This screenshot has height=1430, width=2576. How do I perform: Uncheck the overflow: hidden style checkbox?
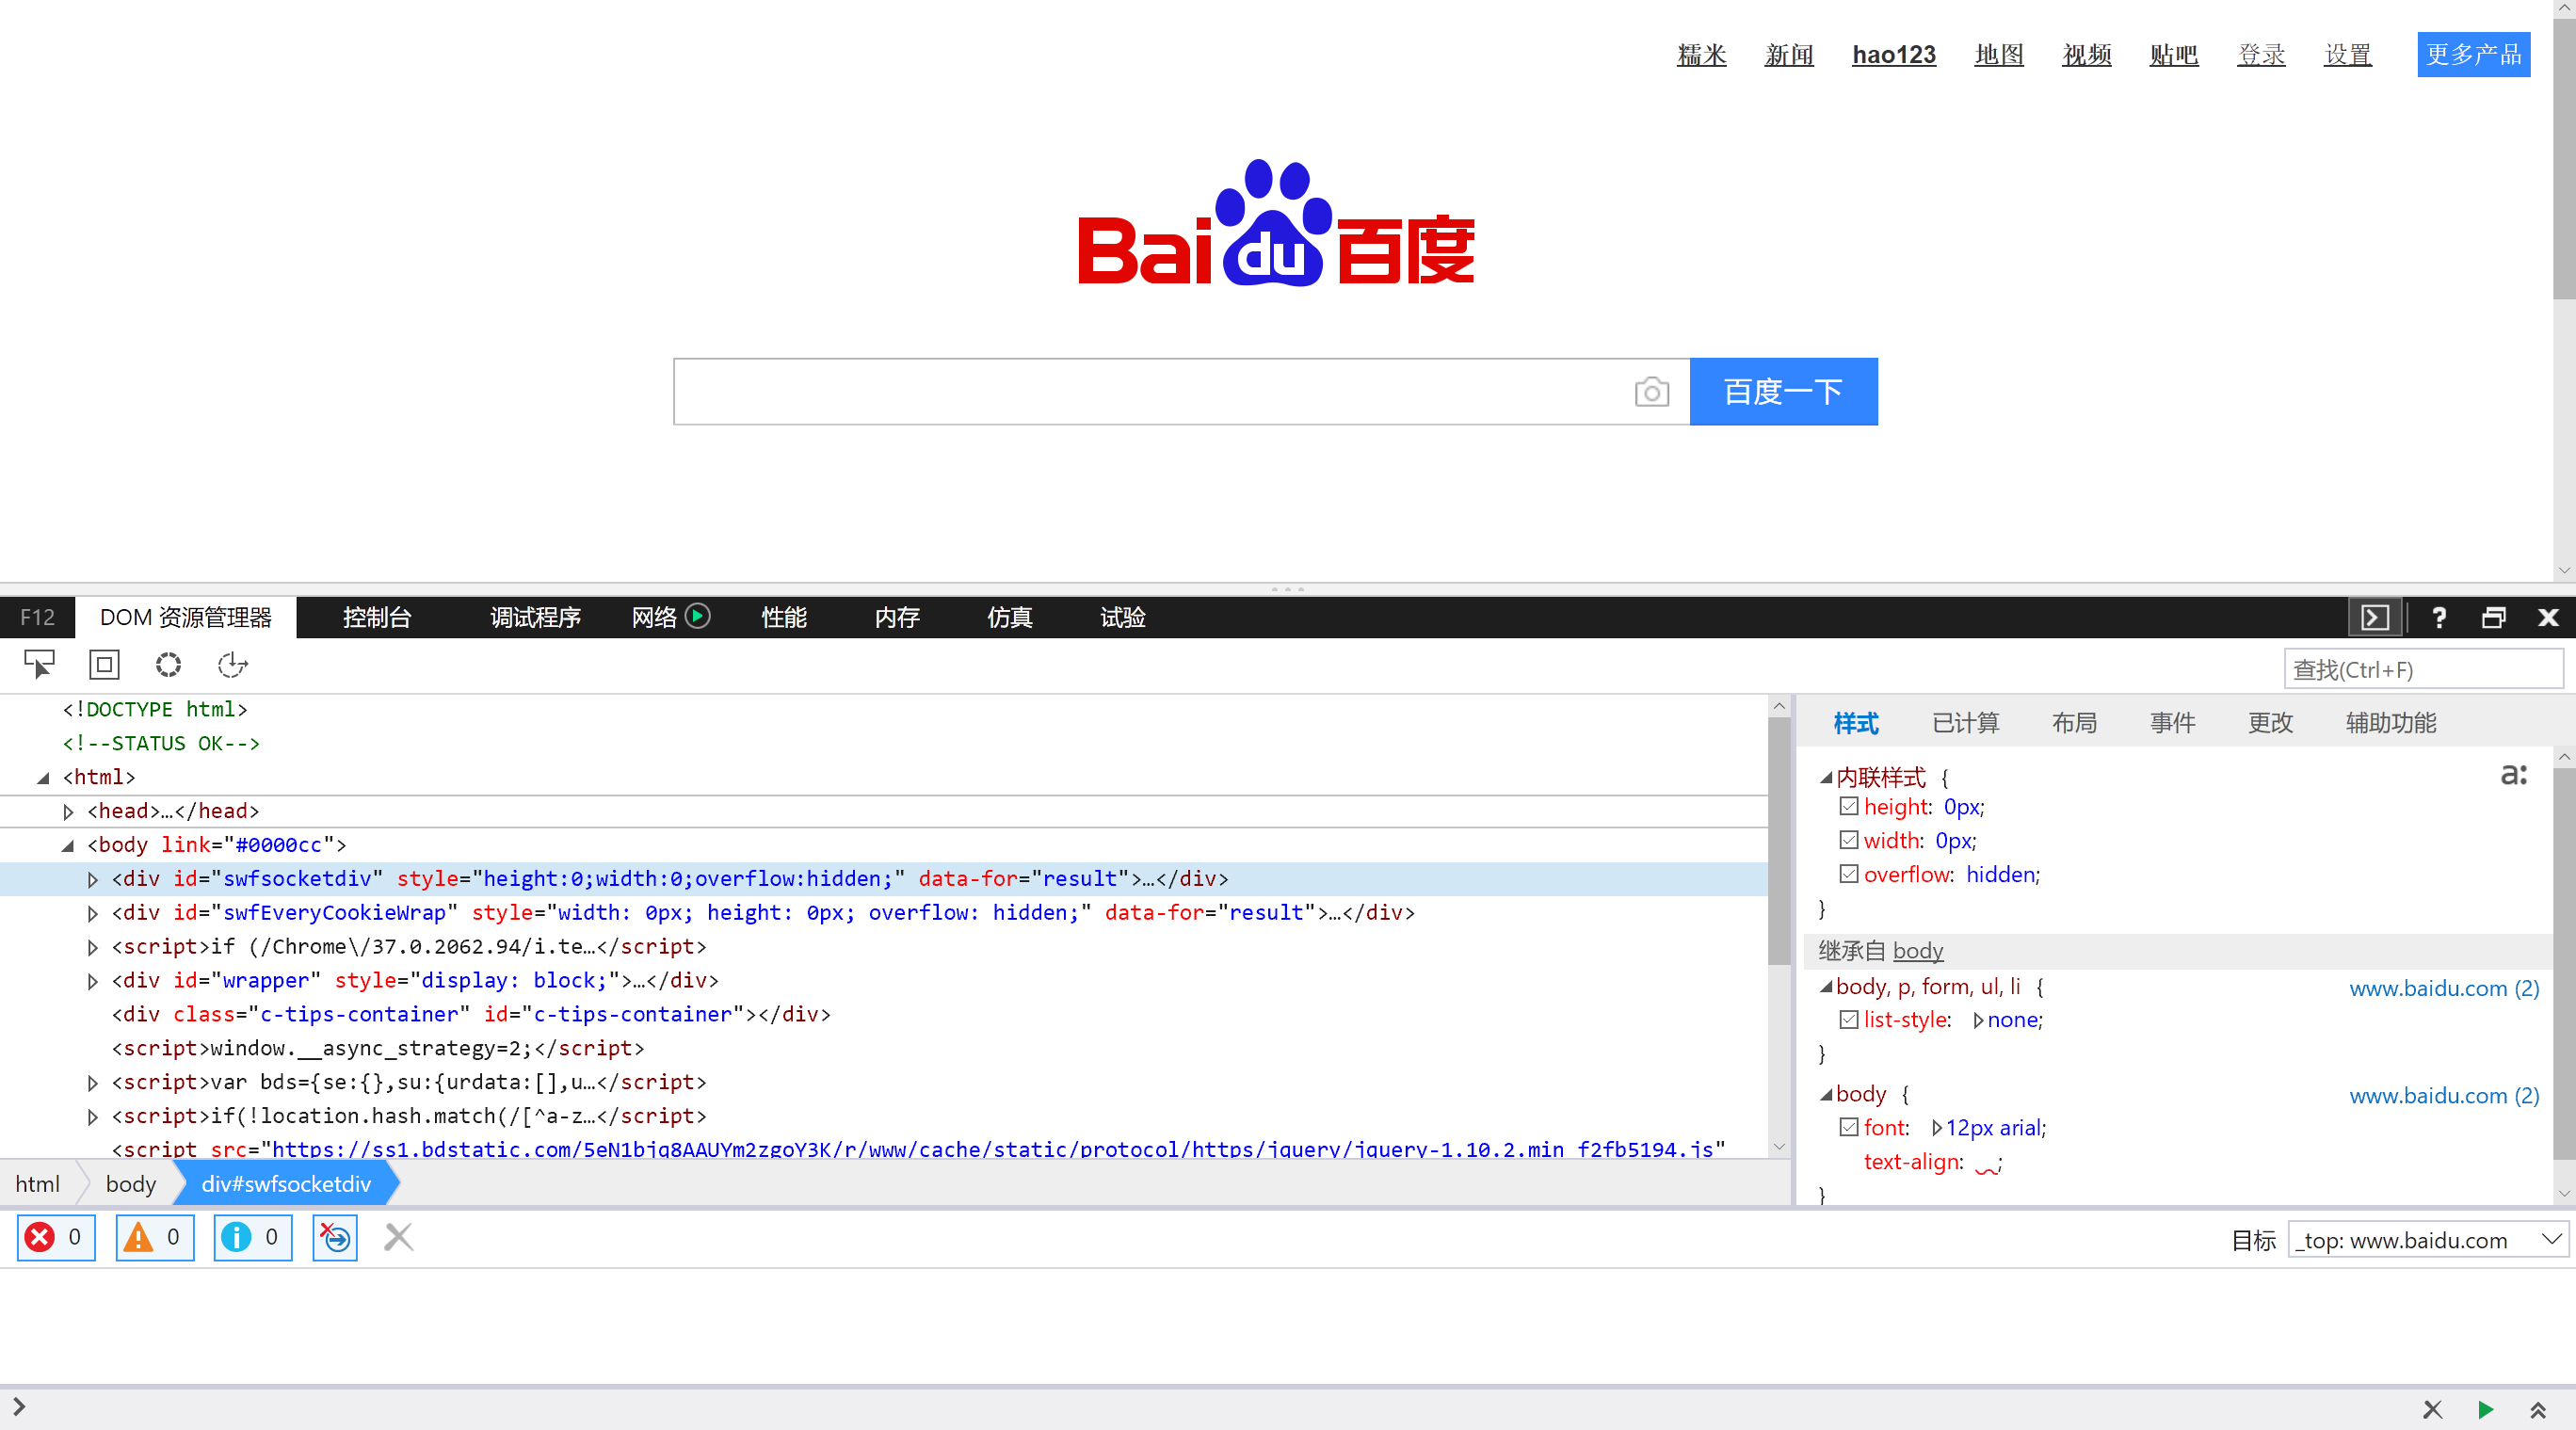click(x=1848, y=874)
